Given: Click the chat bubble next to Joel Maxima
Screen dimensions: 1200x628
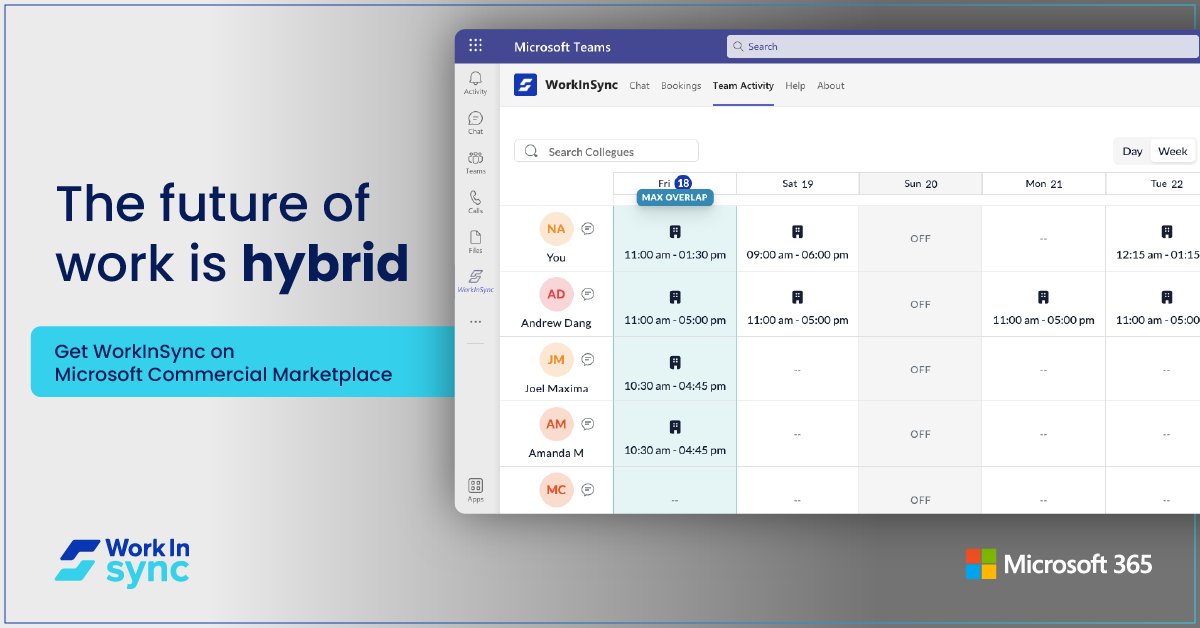Looking at the screenshot, I should 588,359.
